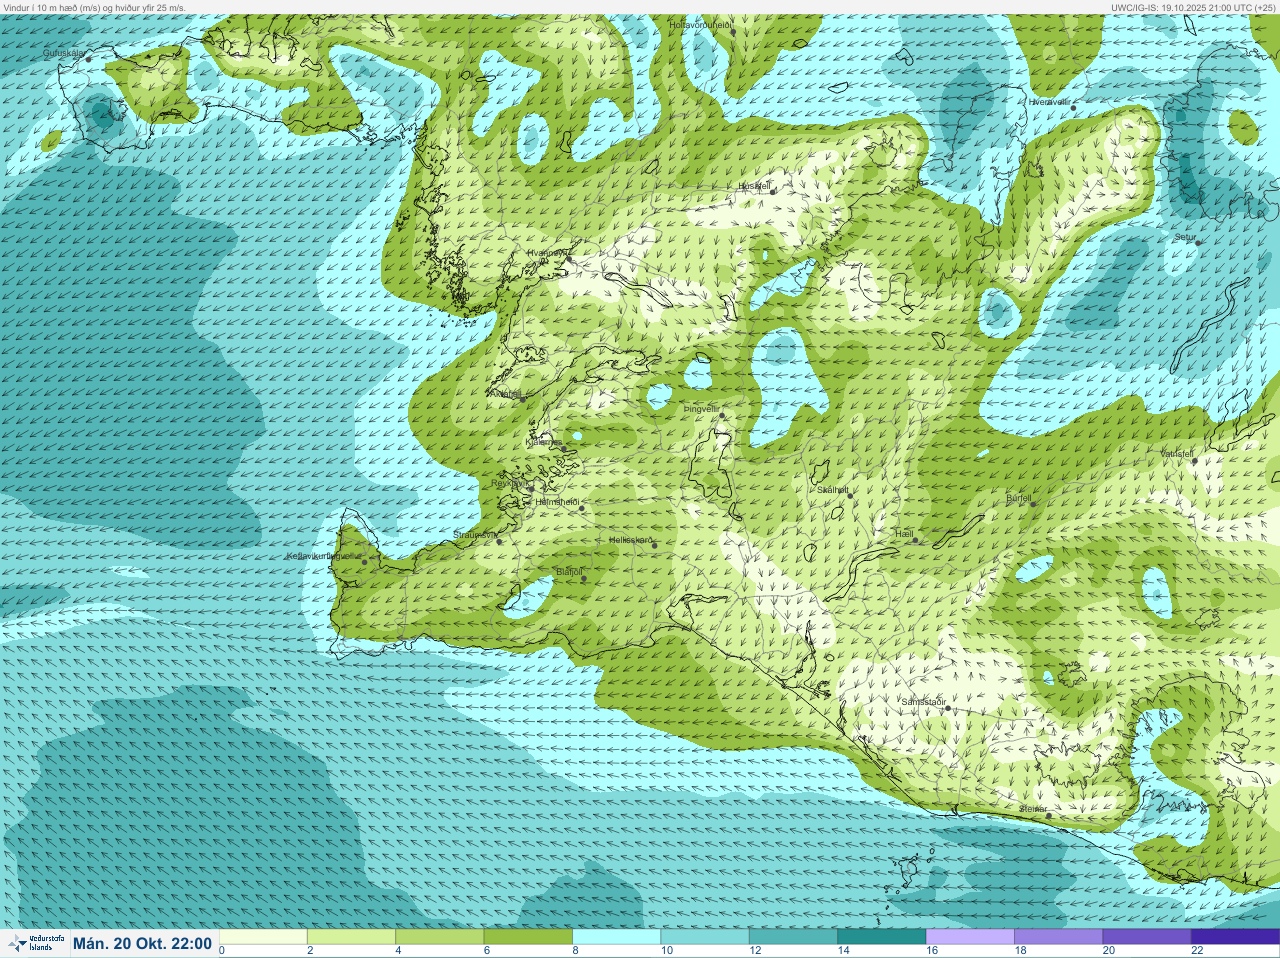Select the 2–4 m/s light green legend swatch
This screenshot has height=958, width=1280.
(352, 937)
